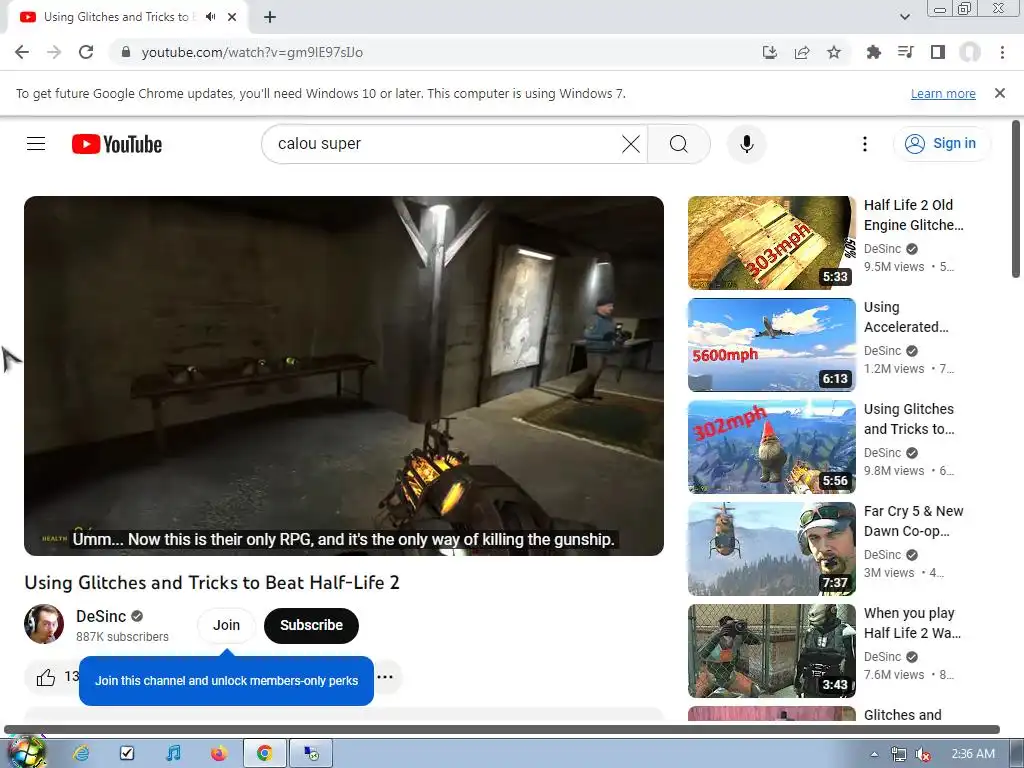Open Glitches and video title at bottom
1024x768 pixels.
(x=903, y=714)
